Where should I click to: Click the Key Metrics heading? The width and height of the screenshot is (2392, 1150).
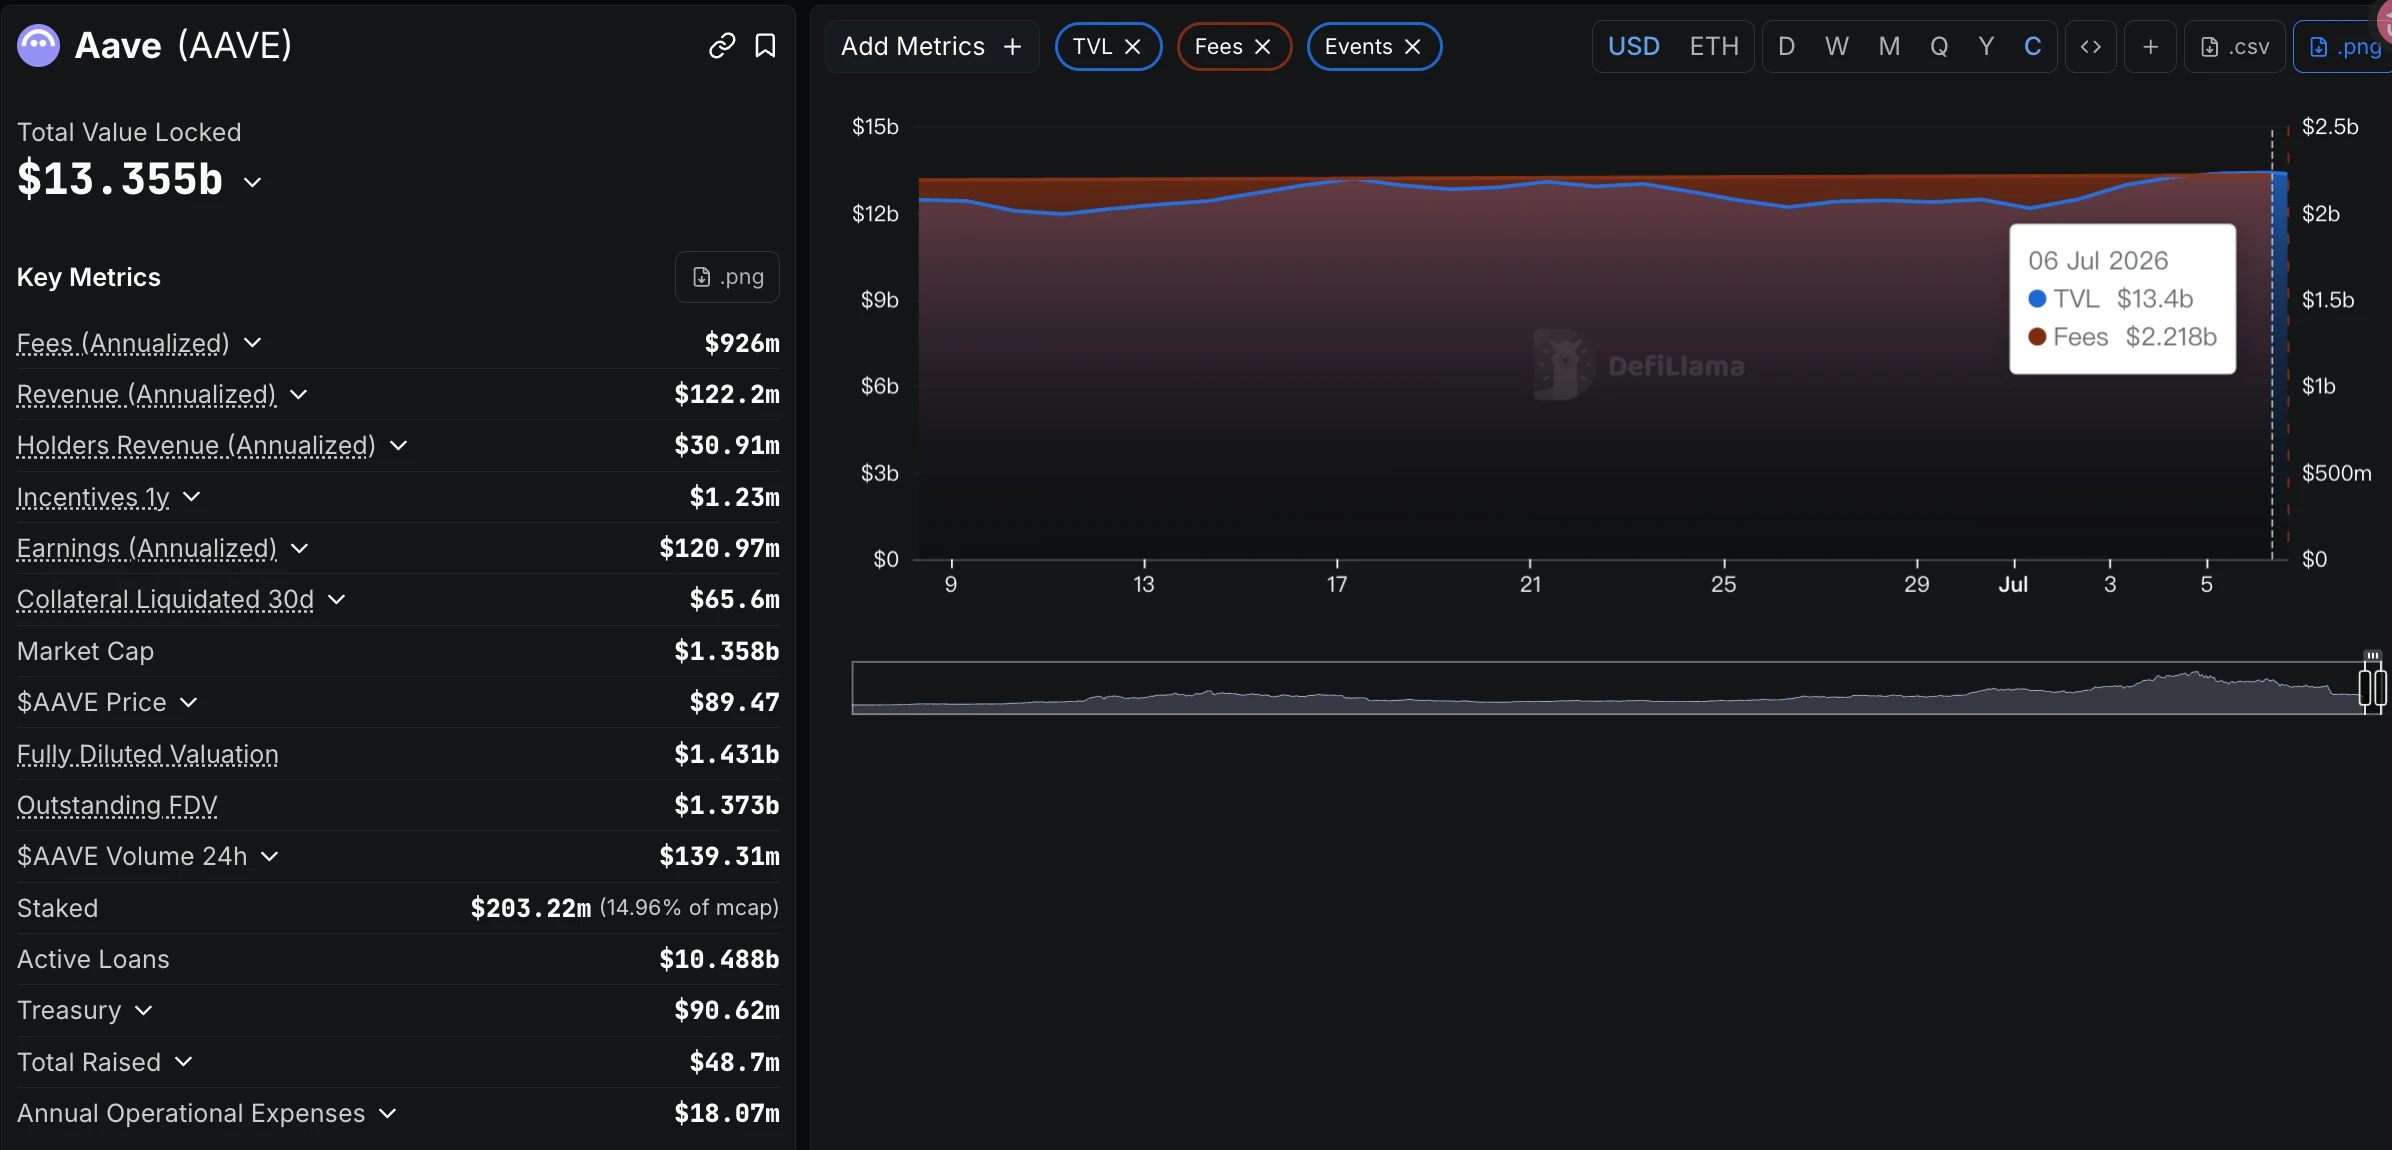(x=89, y=278)
